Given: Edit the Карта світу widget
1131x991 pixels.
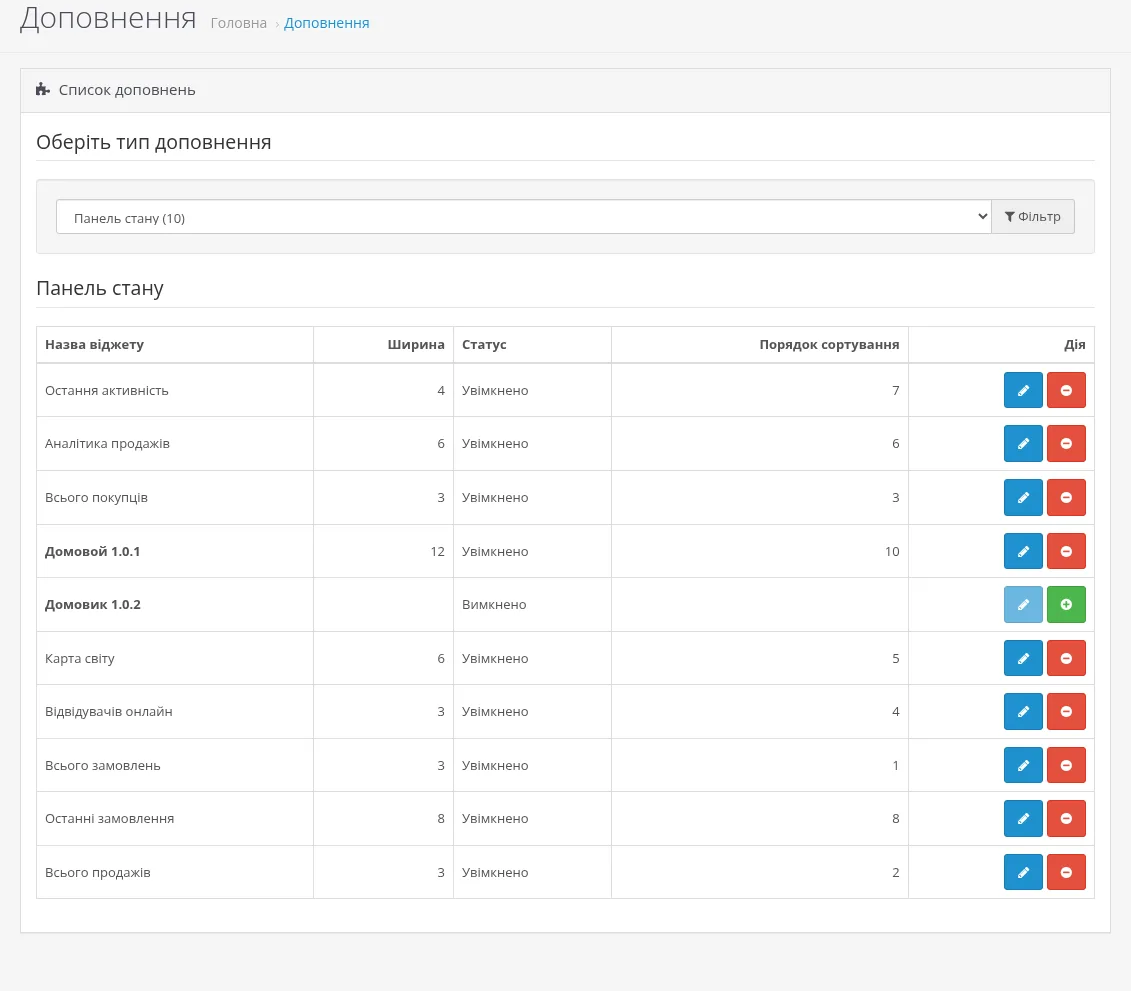Looking at the screenshot, I should tap(1023, 659).
